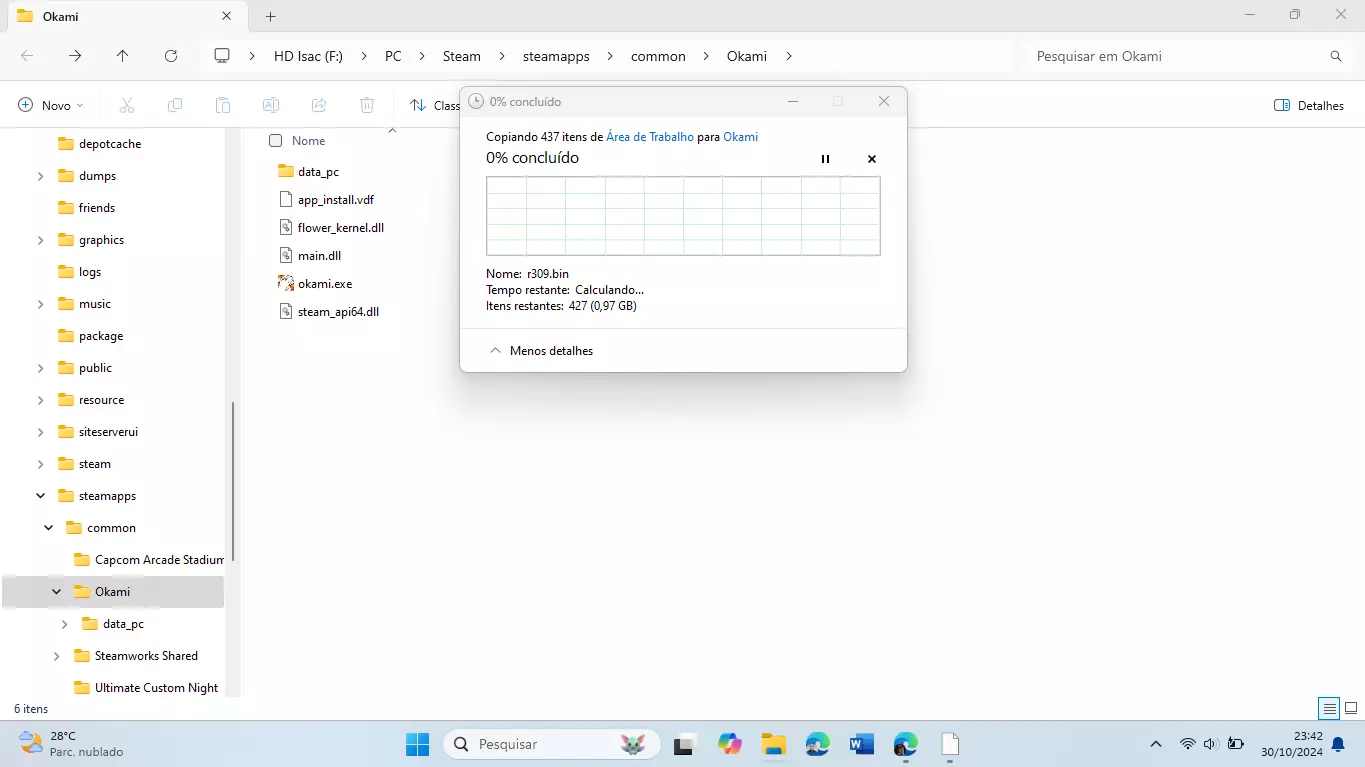
Task: Click the Delete trash icon in toolbar
Action: (x=367, y=105)
